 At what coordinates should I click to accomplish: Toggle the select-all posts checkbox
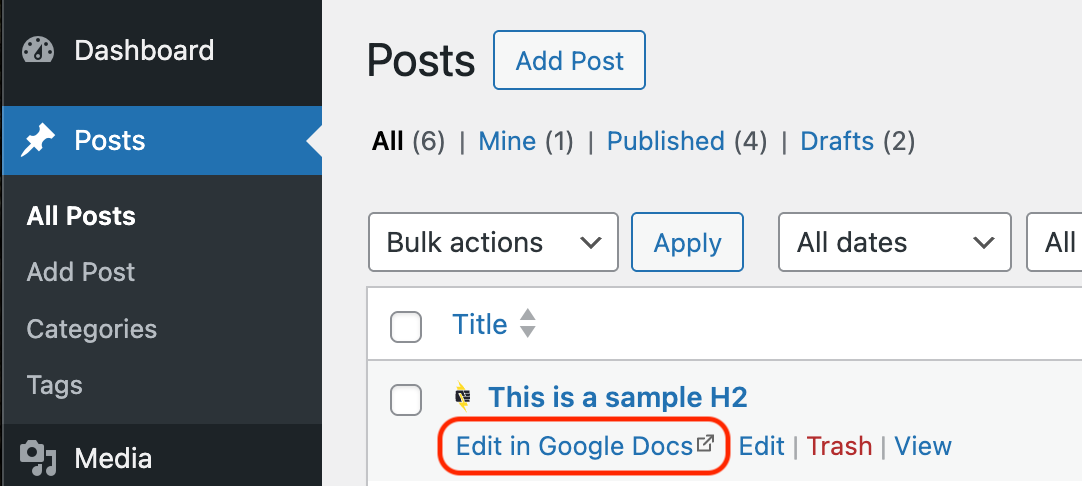pos(405,326)
